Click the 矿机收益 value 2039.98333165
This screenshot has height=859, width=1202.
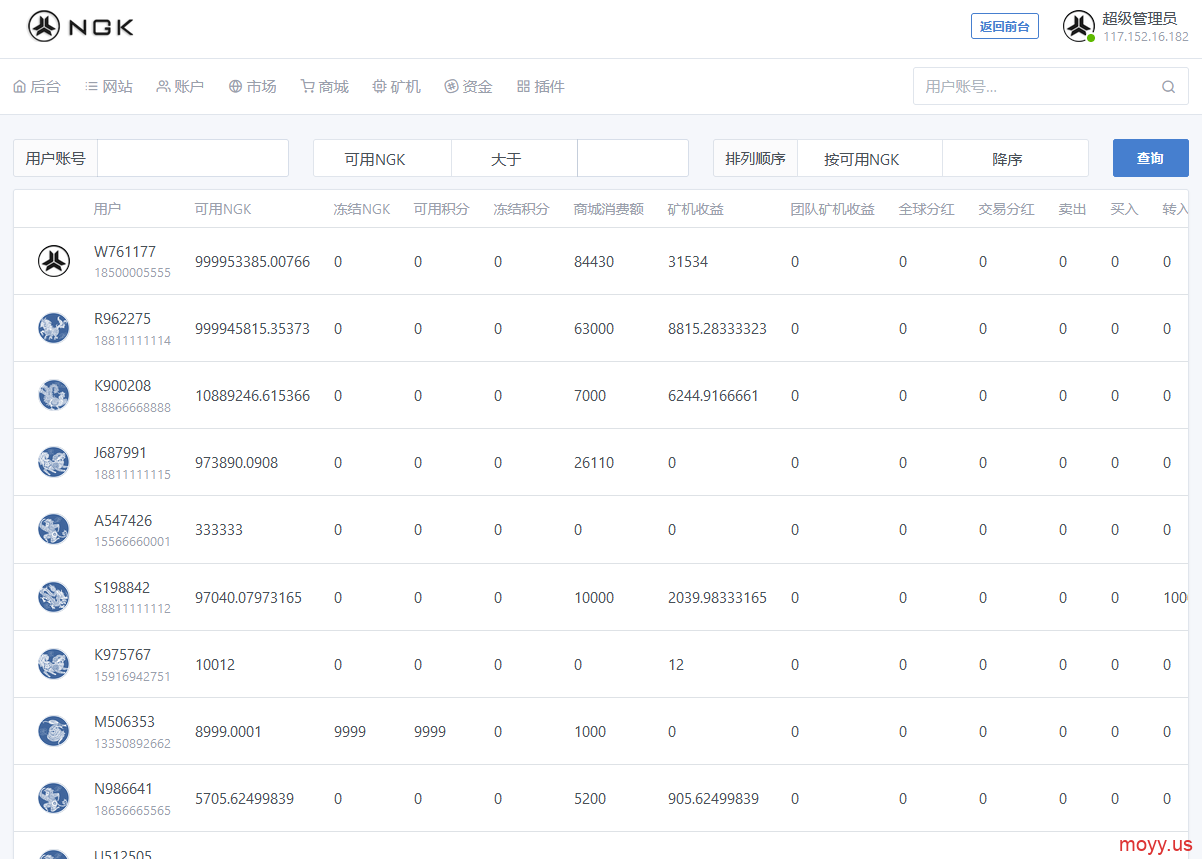click(x=718, y=598)
